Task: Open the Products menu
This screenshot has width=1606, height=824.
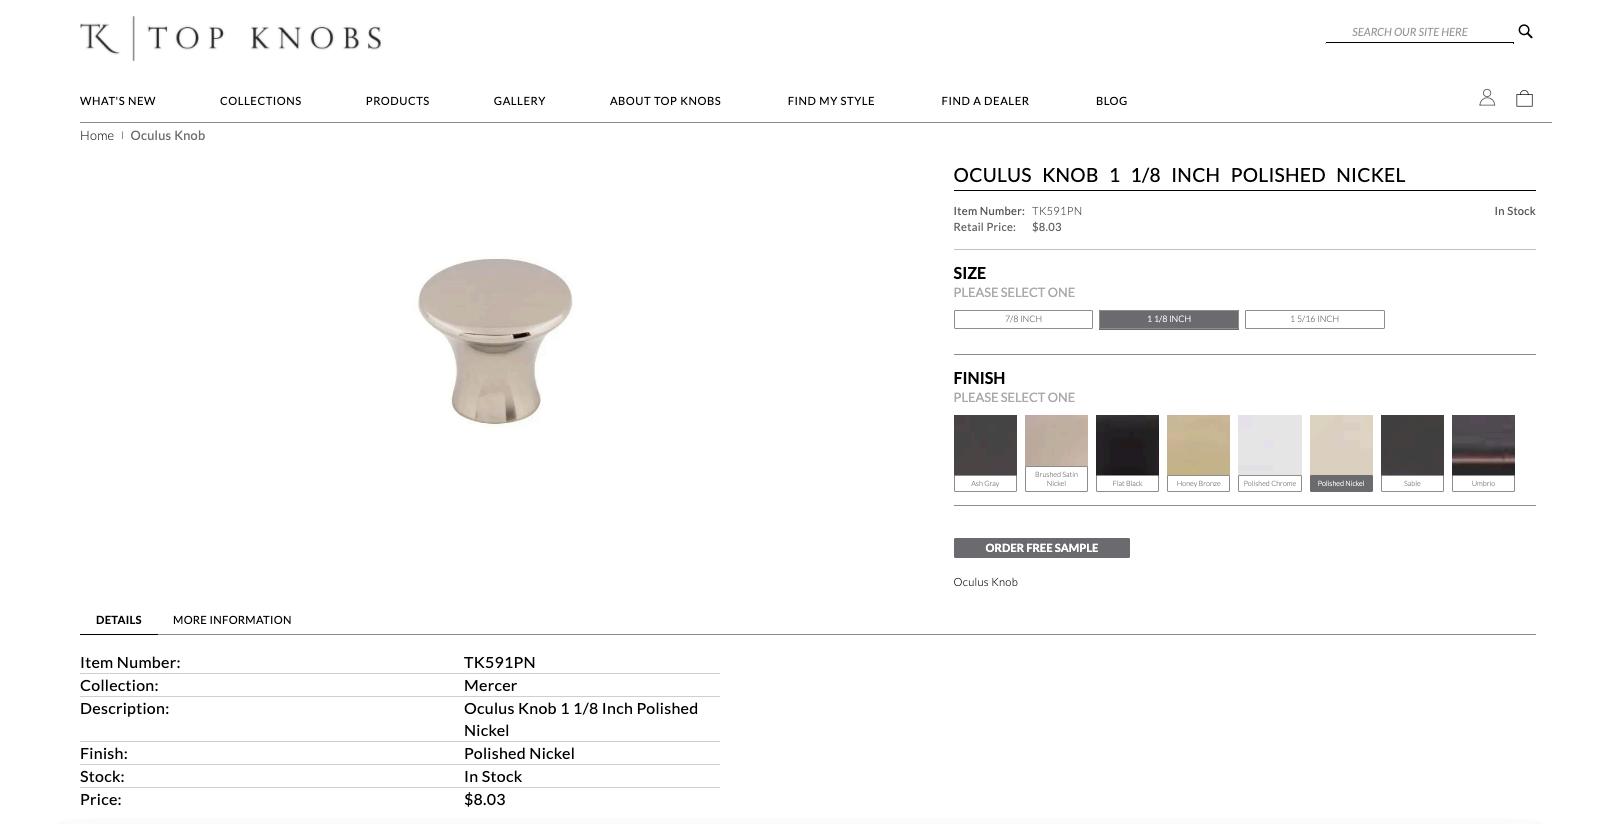Action: pyautogui.click(x=397, y=101)
